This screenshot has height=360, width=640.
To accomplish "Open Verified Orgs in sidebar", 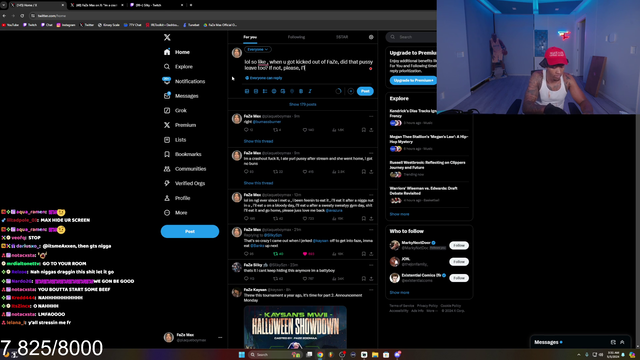I will (184, 183).
